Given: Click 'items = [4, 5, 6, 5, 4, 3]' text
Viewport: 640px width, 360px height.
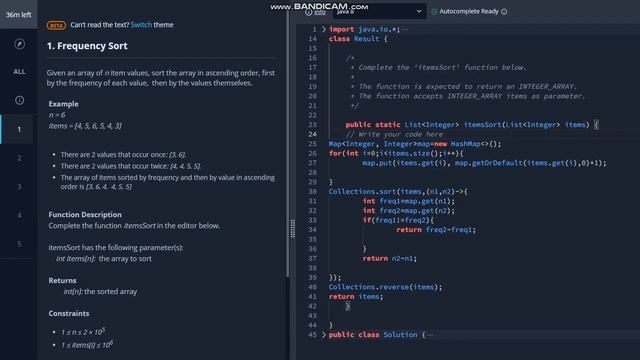Looking at the screenshot, I should click(x=85, y=126).
